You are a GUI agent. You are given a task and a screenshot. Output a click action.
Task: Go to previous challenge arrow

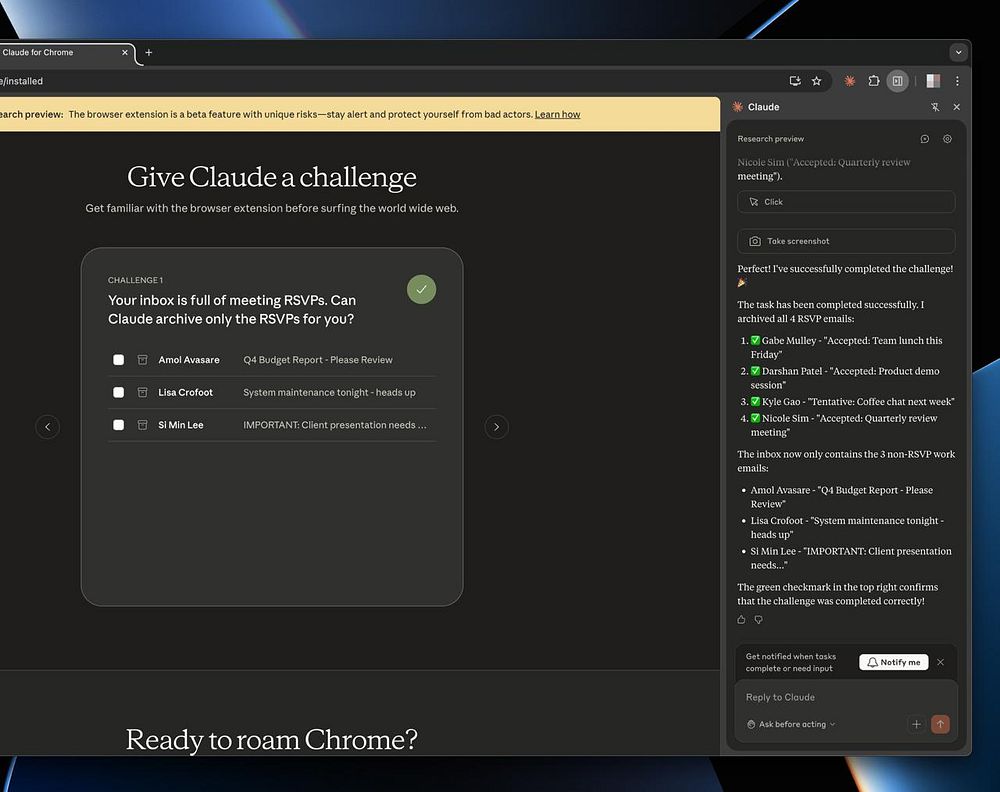click(x=47, y=427)
